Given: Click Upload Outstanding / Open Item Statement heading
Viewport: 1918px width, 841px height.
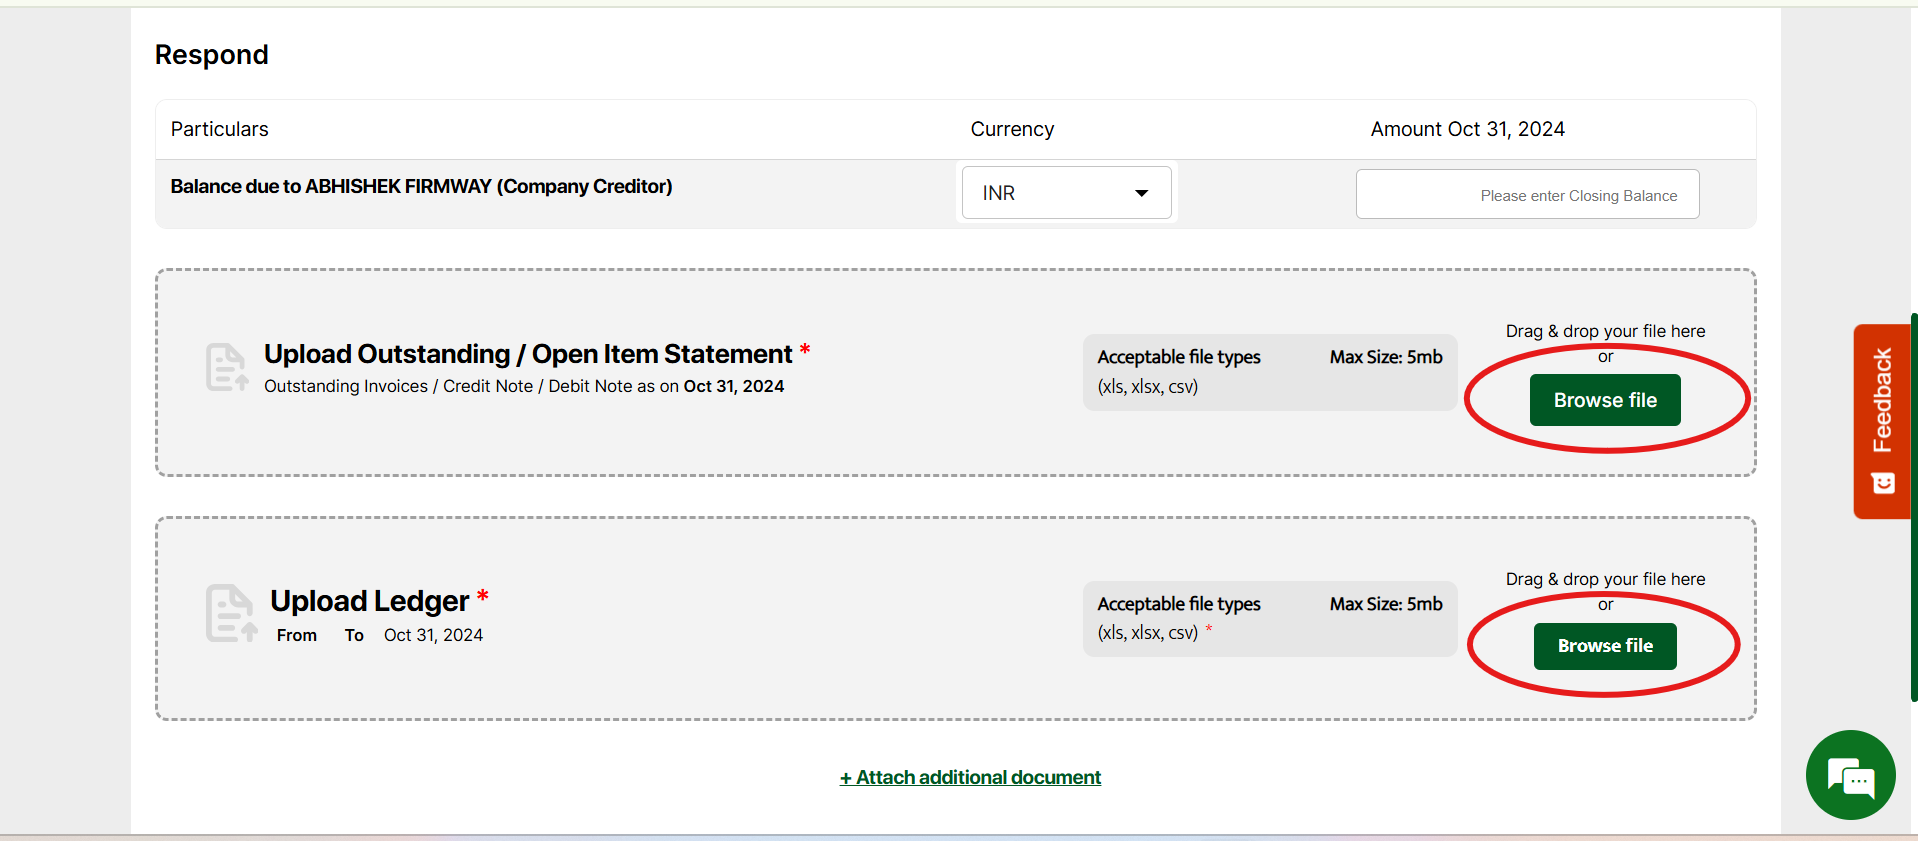Looking at the screenshot, I should [x=528, y=354].
